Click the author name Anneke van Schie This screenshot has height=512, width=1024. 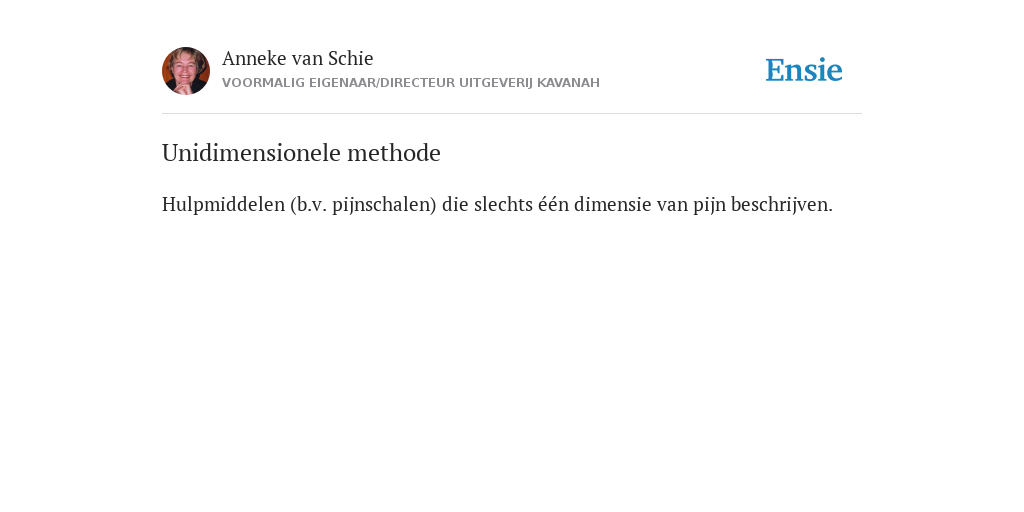(298, 58)
